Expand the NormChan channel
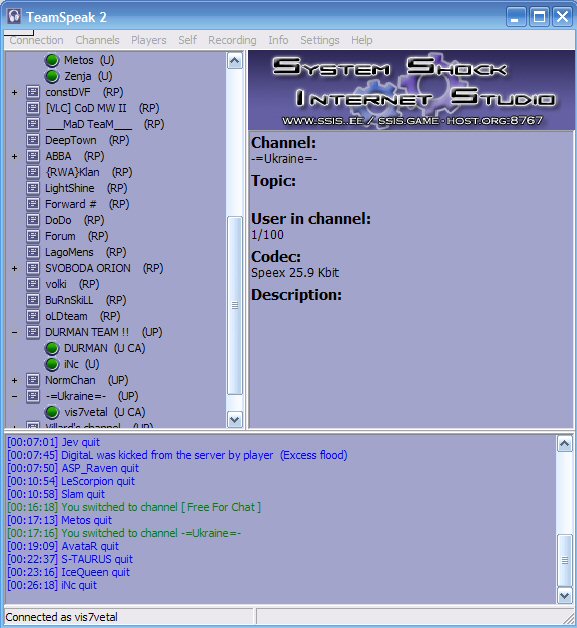Image resolution: width=577 pixels, height=628 pixels. 14,380
